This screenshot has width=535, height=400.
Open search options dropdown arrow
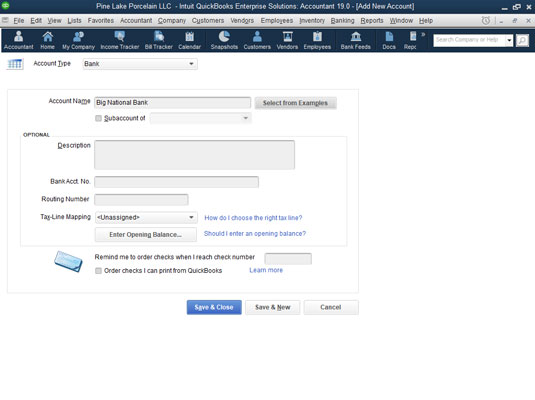[x=509, y=40]
